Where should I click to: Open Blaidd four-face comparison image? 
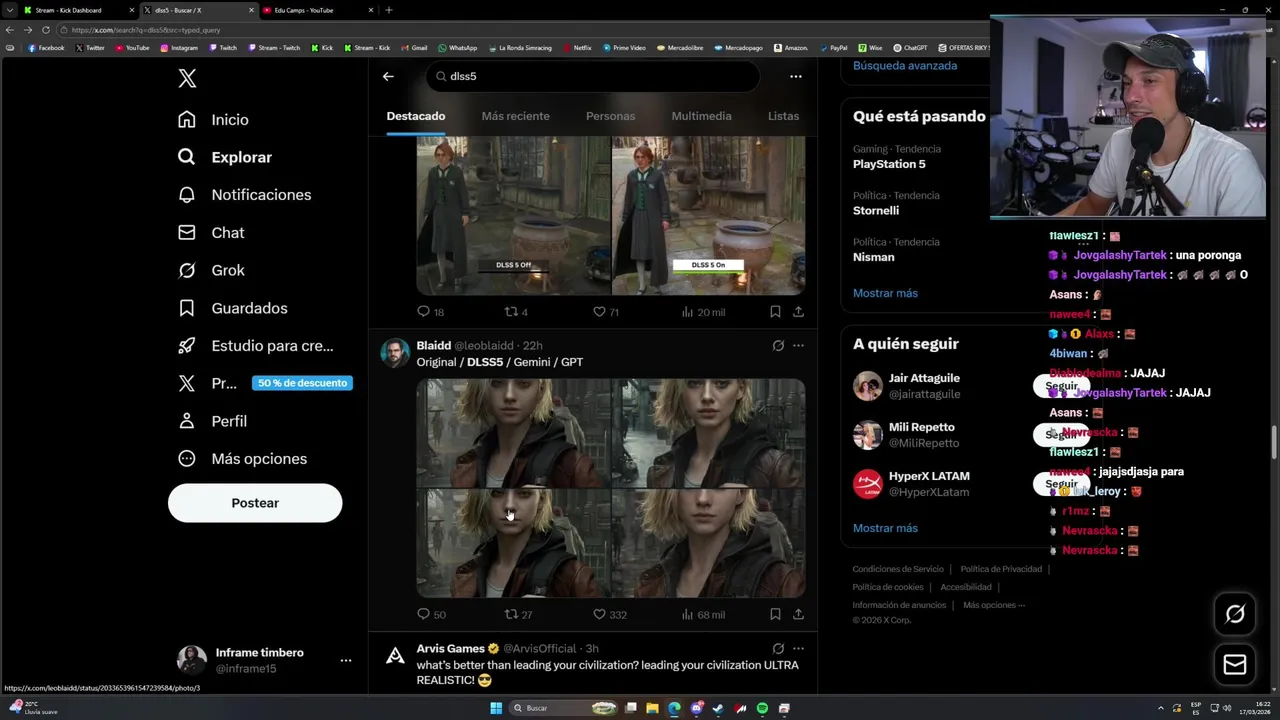(610, 488)
